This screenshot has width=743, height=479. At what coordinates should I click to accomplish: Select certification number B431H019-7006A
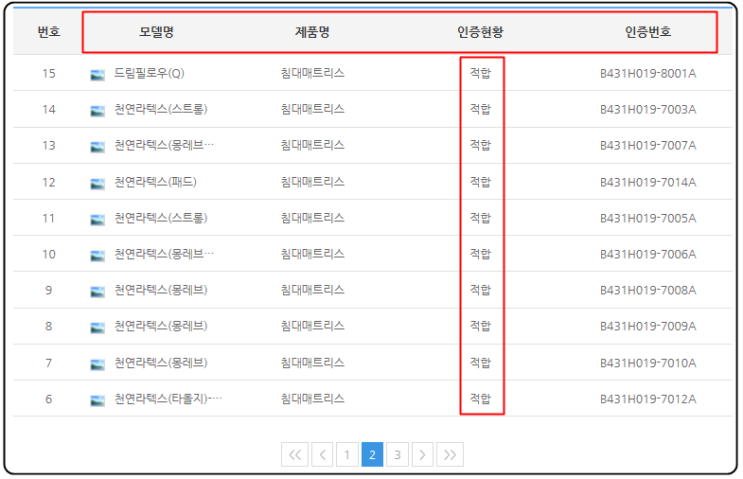(x=648, y=255)
